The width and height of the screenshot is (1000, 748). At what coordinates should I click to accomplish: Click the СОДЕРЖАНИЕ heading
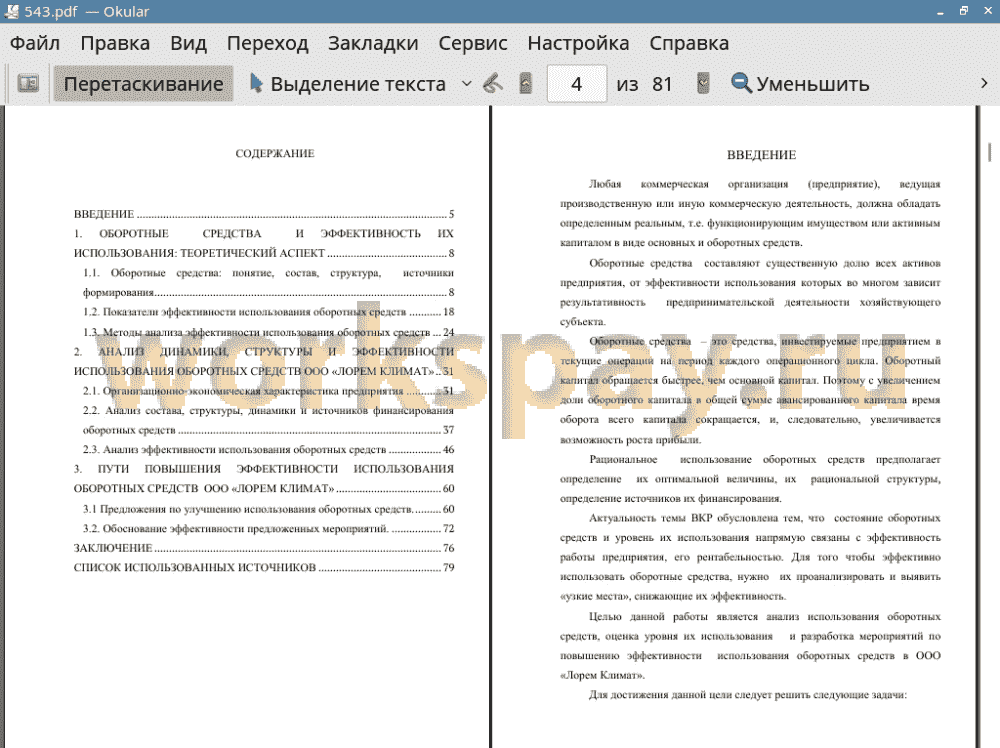(275, 154)
